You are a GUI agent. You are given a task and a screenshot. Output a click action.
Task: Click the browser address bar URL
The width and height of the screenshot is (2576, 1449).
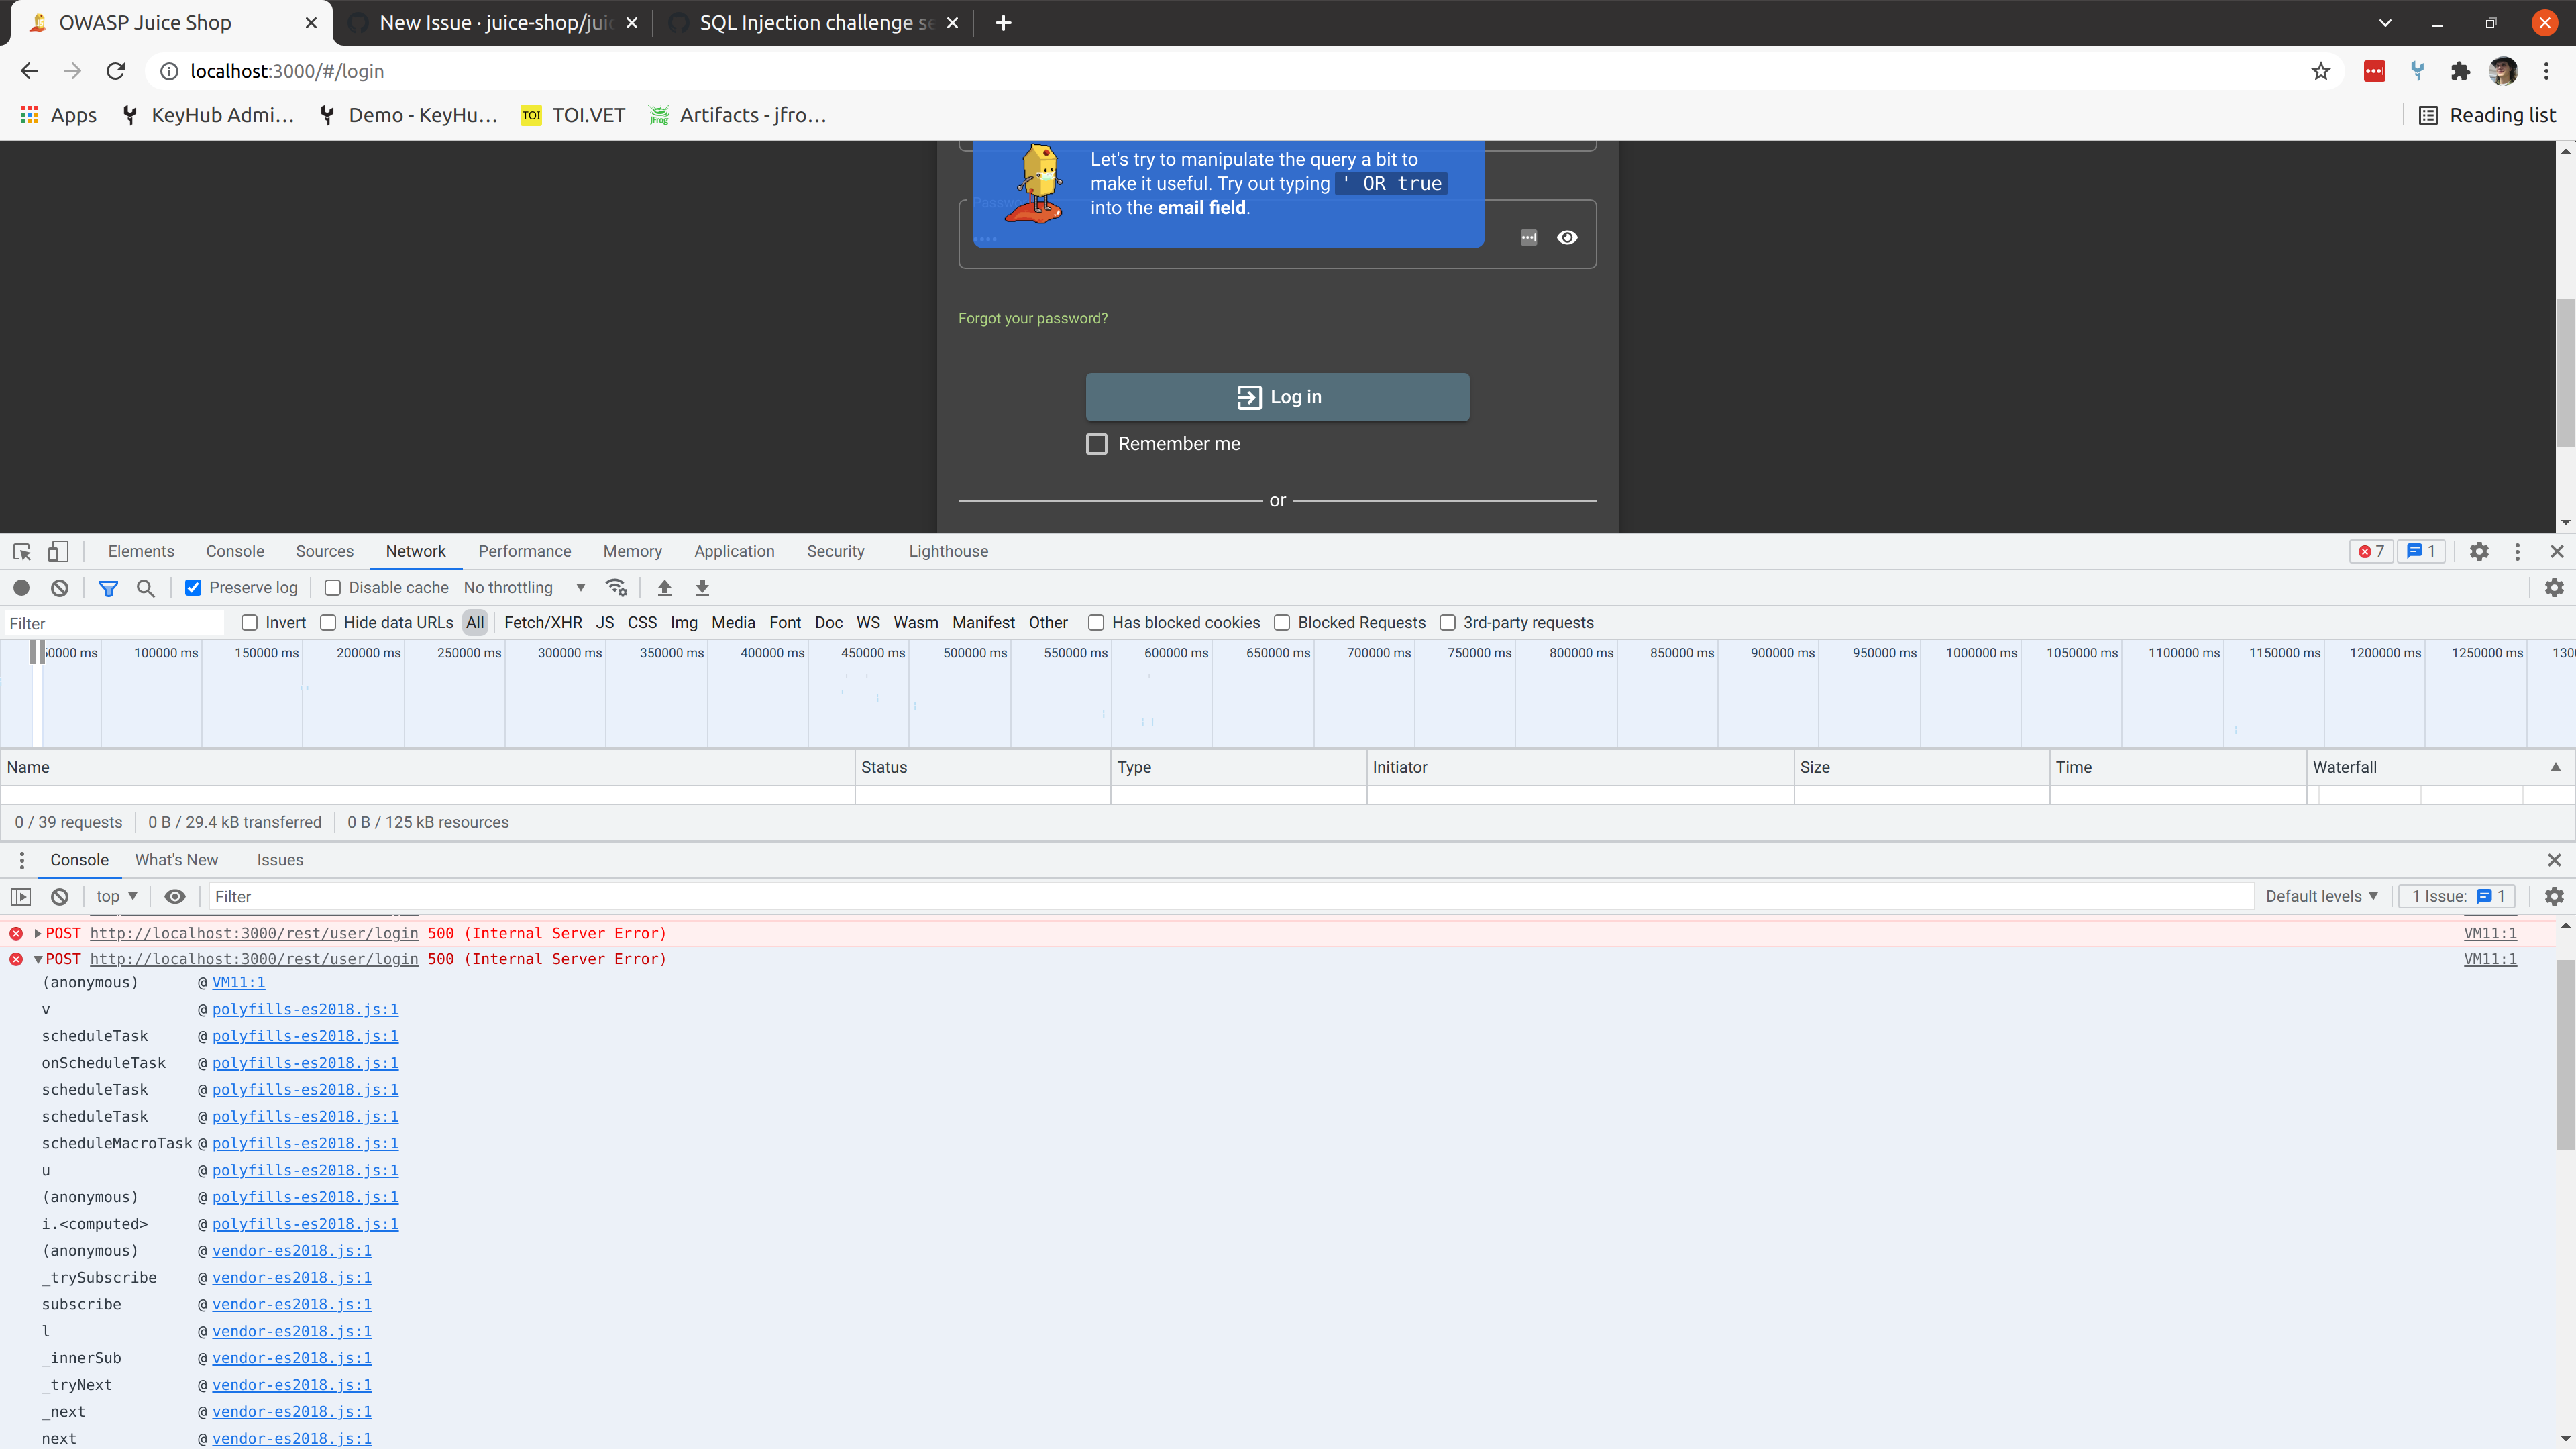coord(287,71)
